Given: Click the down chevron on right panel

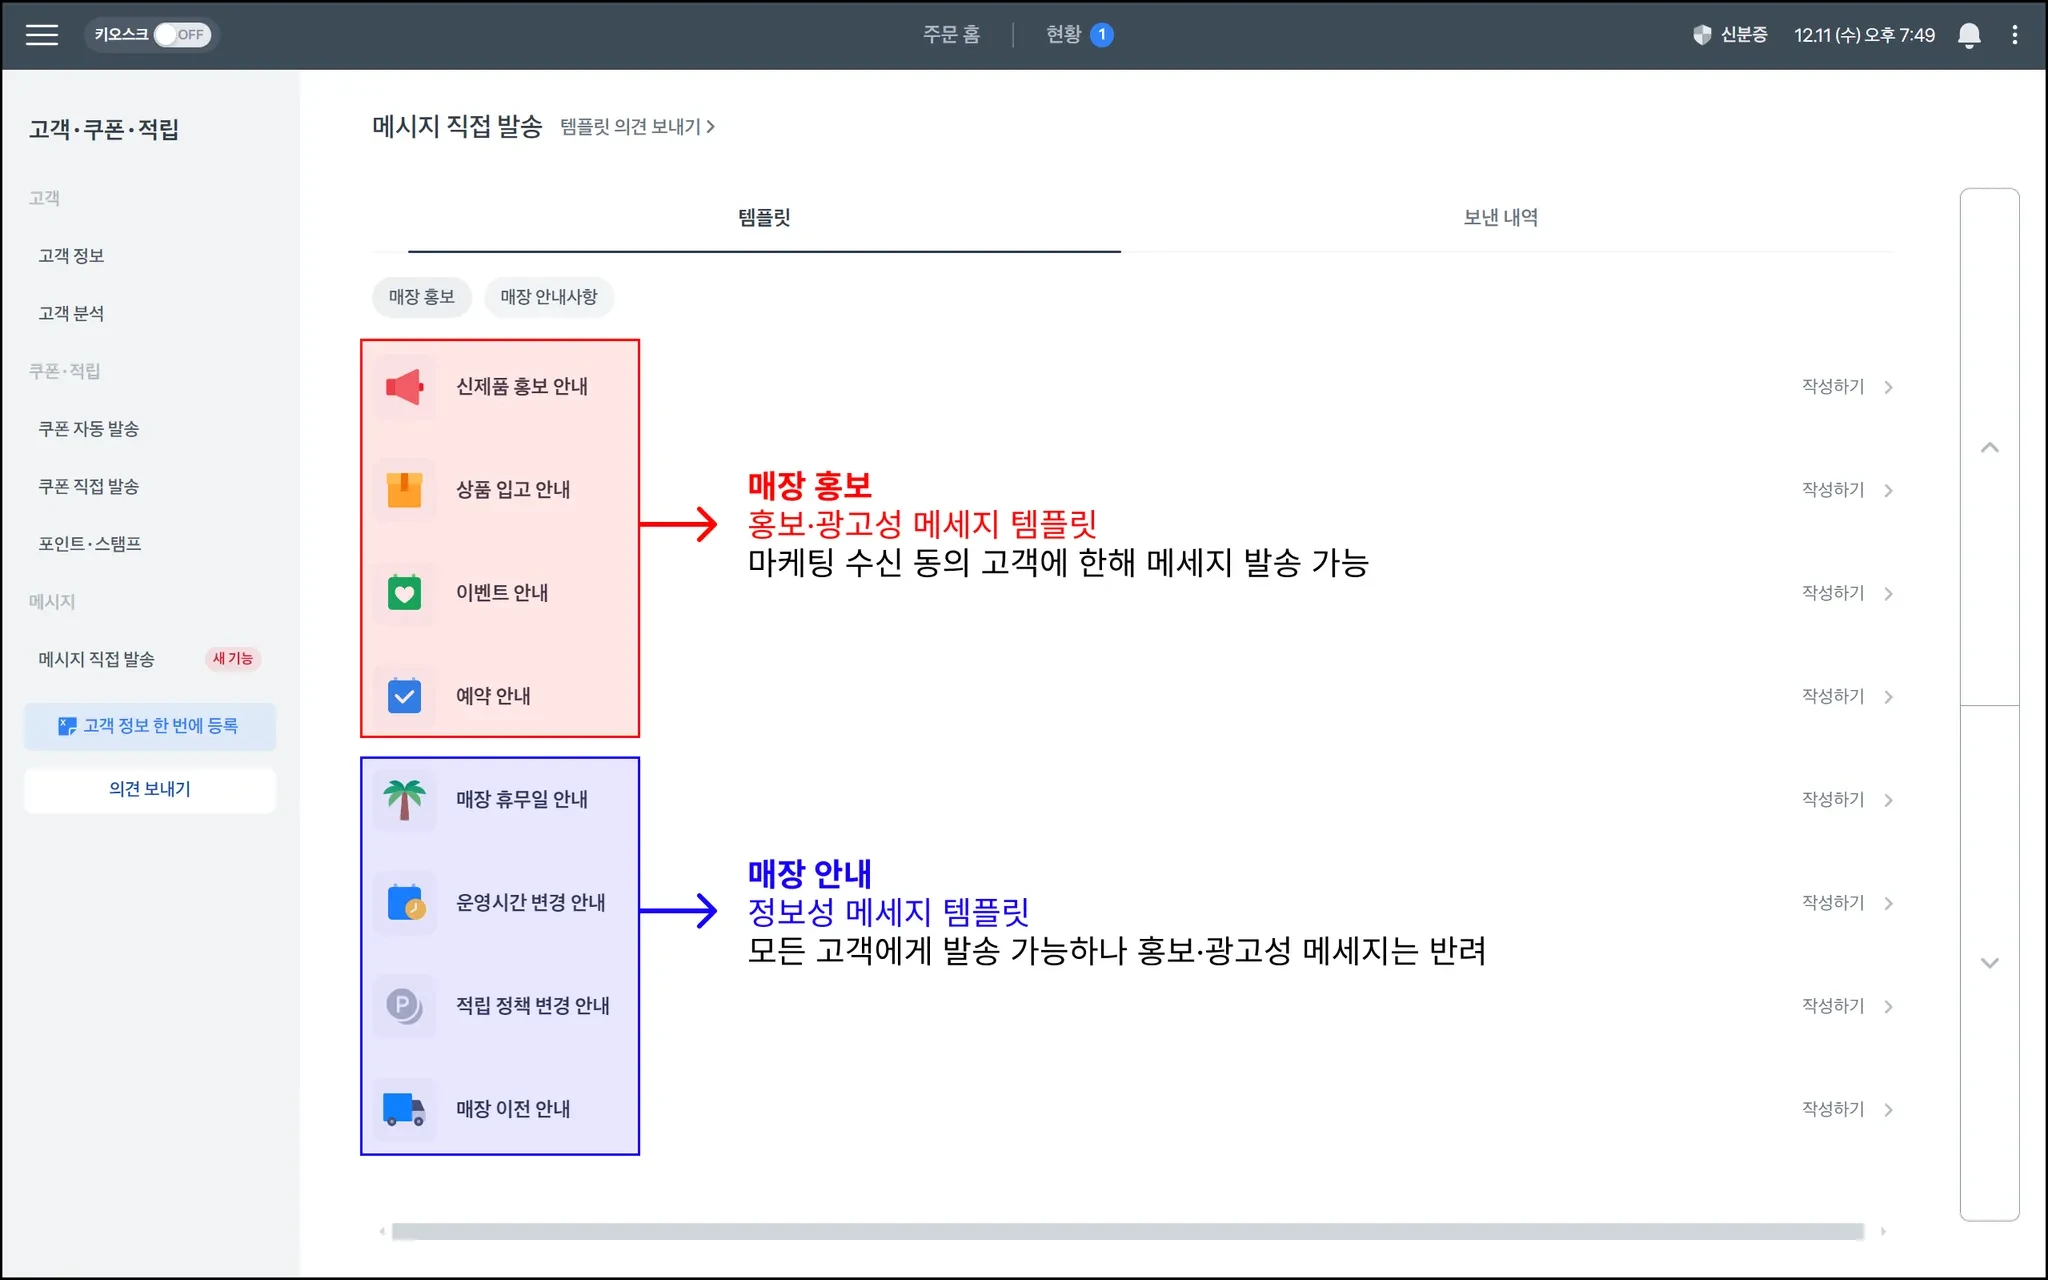Looking at the screenshot, I should [x=1989, y=963].
